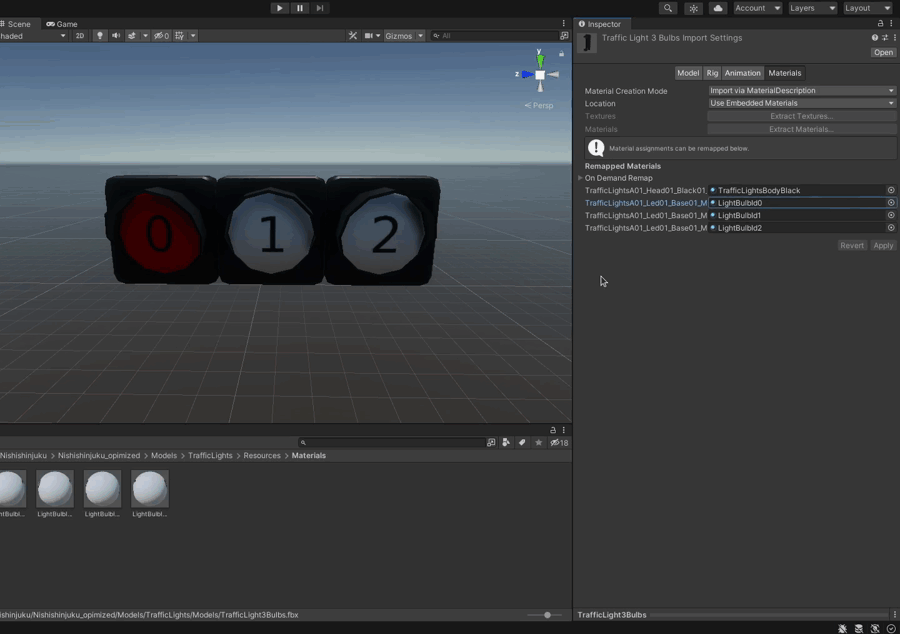Screen dimensions: 900x634
Task: Expand the On Demand Remap section
Action: 581,177
